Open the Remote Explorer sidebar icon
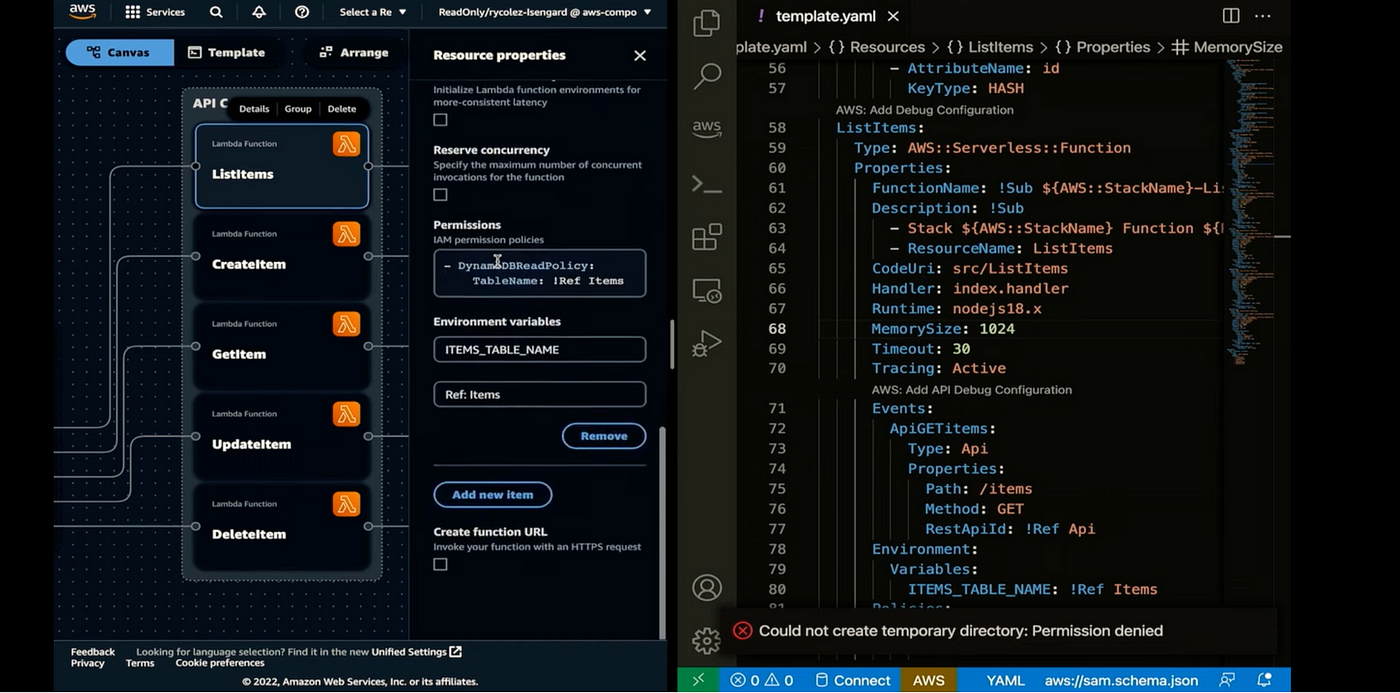Image resolution: width=1400 pixels, height=693 pixels. click(x=707, y=291)
